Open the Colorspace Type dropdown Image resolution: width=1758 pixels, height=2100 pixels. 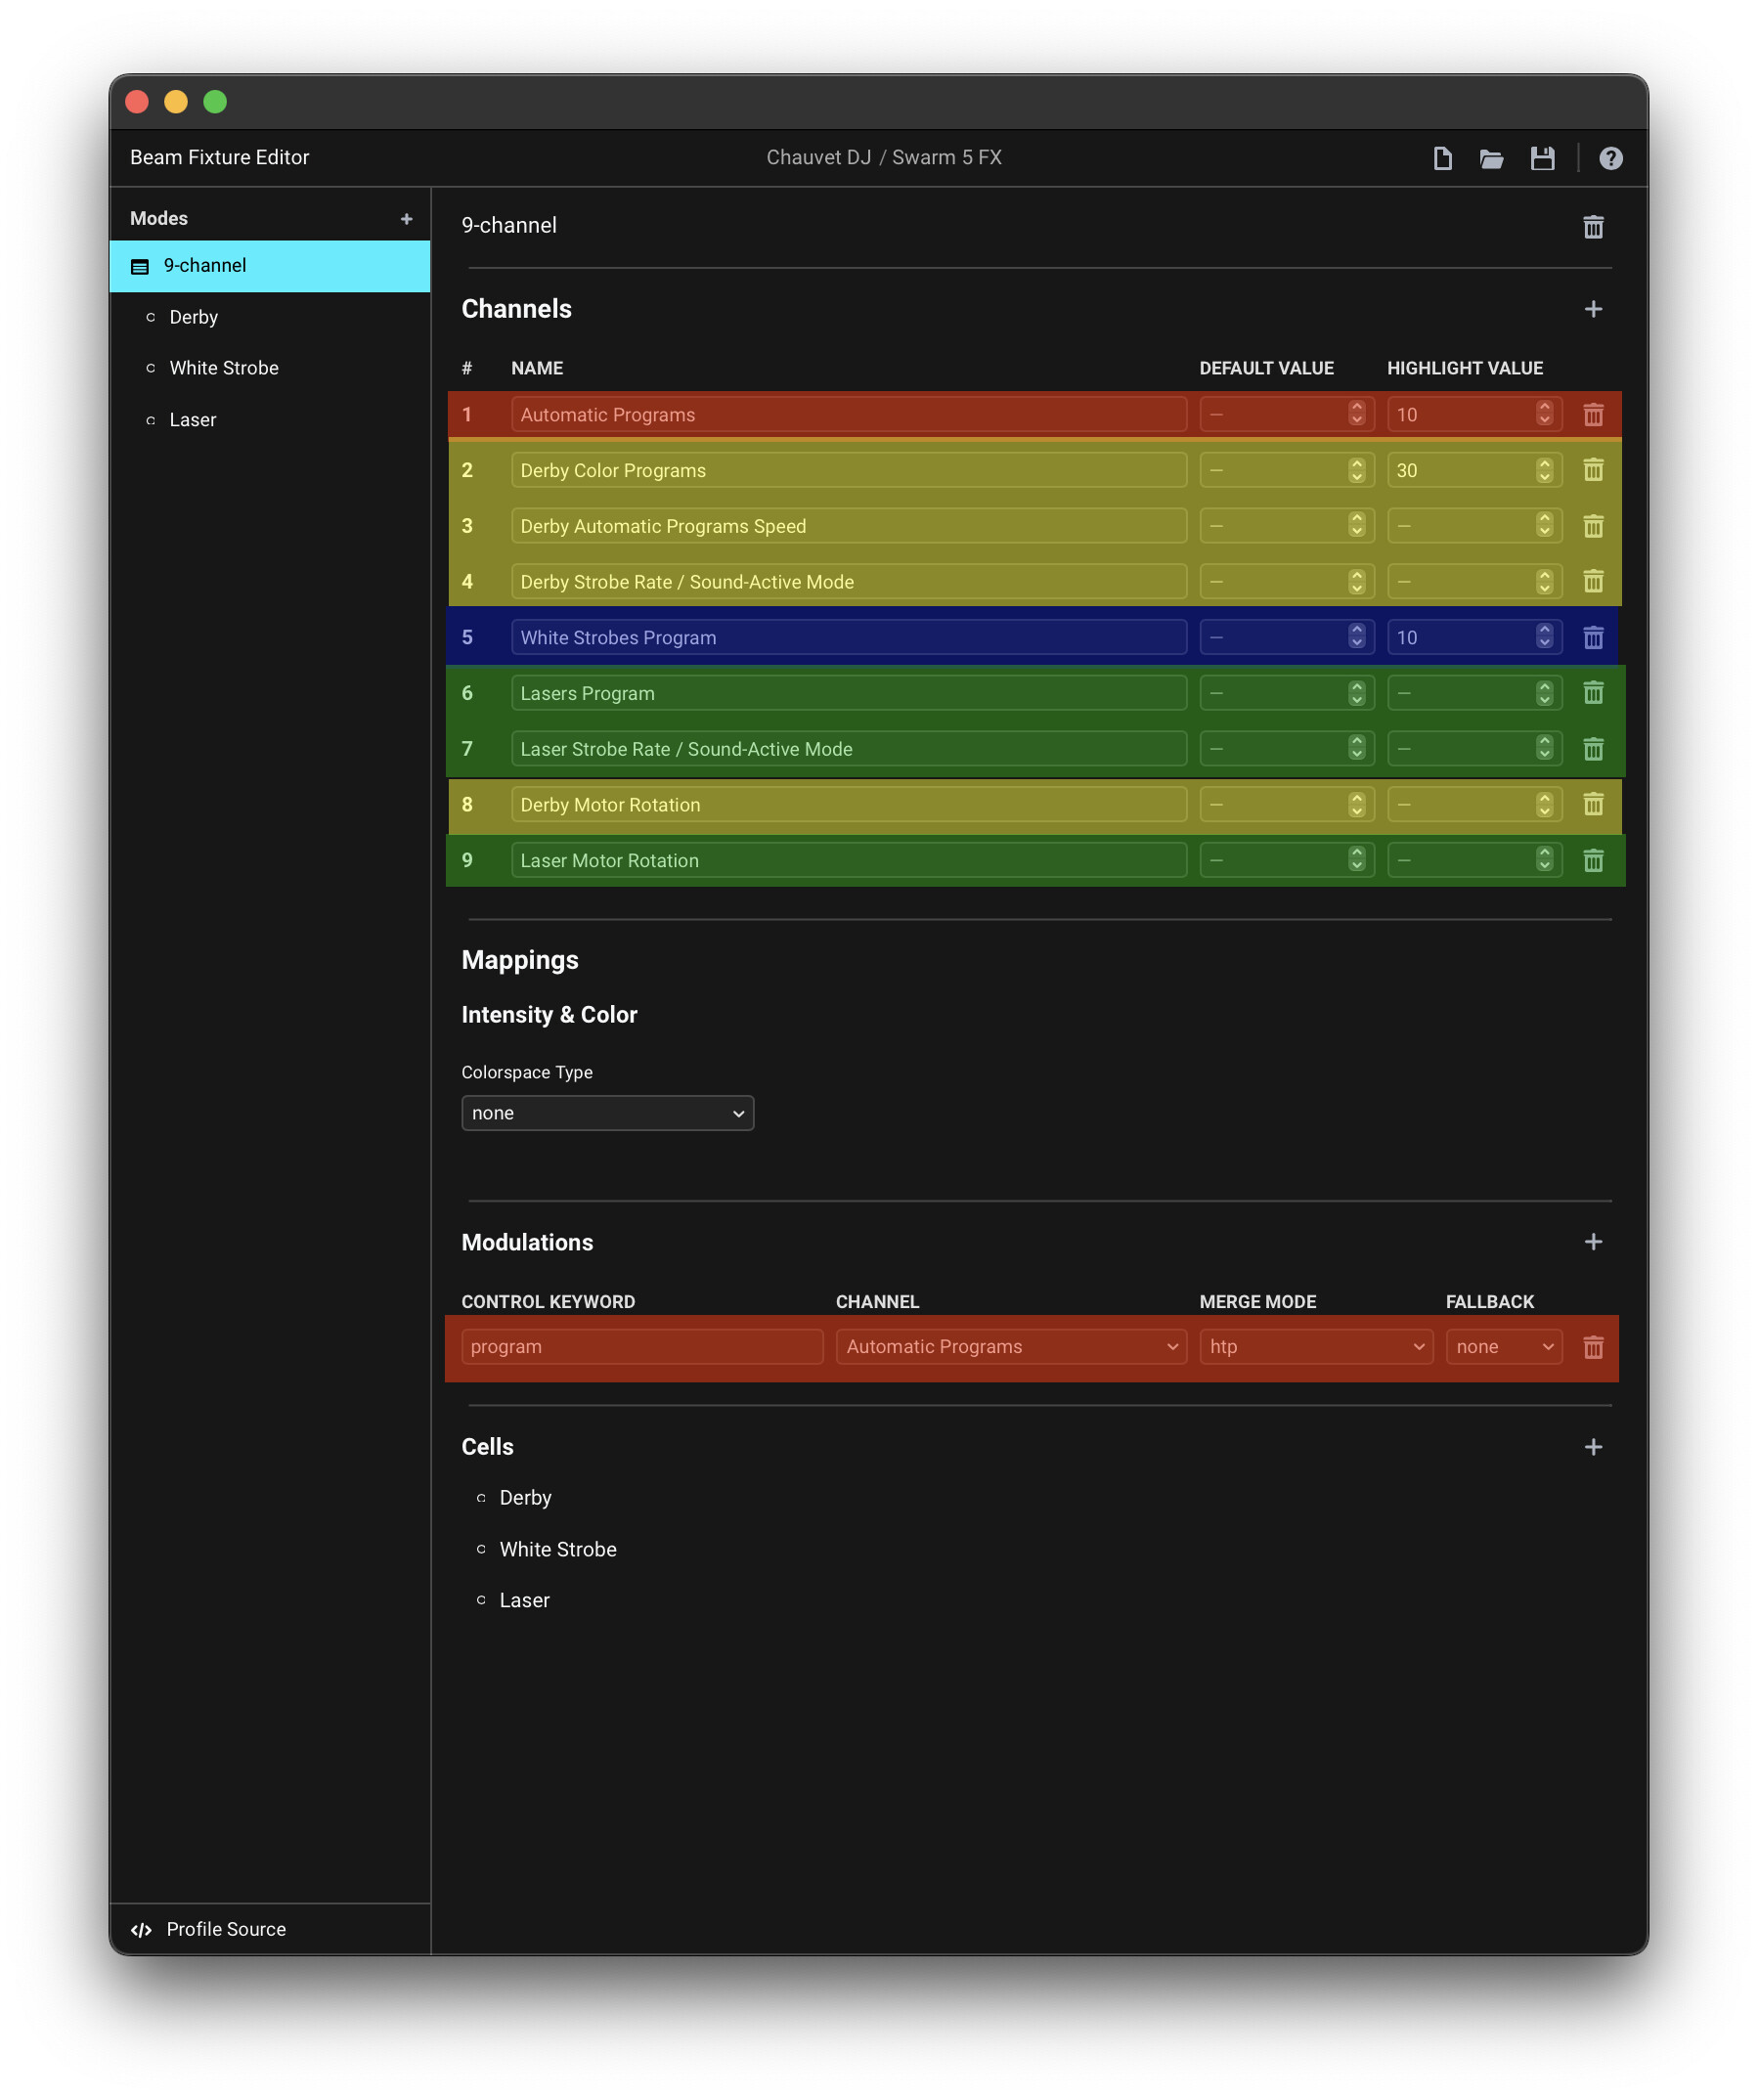[607, 1113]
